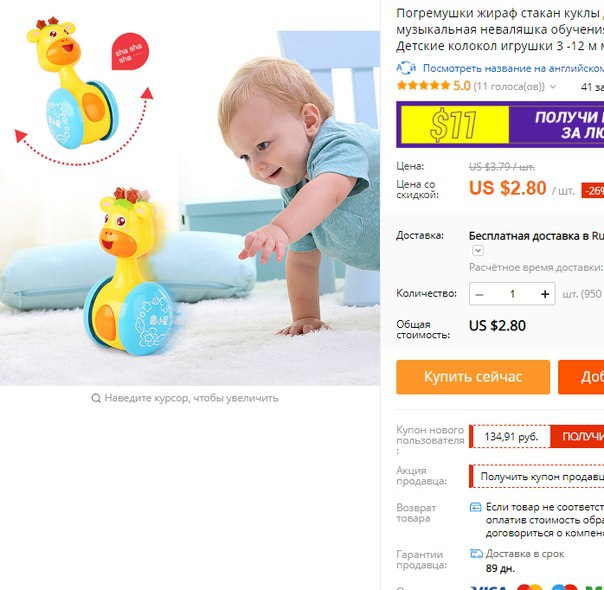Decrease quantity with the minus button

click(x=479, y=294)
